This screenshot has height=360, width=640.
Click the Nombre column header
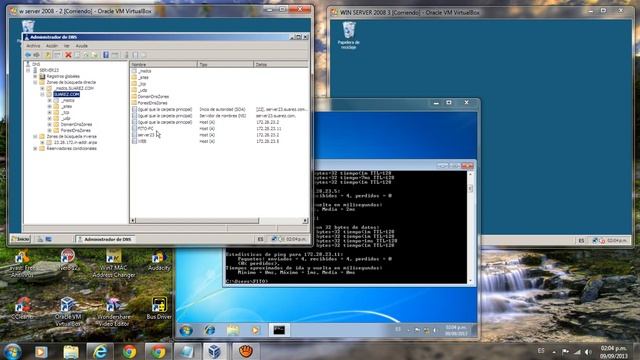164,64
